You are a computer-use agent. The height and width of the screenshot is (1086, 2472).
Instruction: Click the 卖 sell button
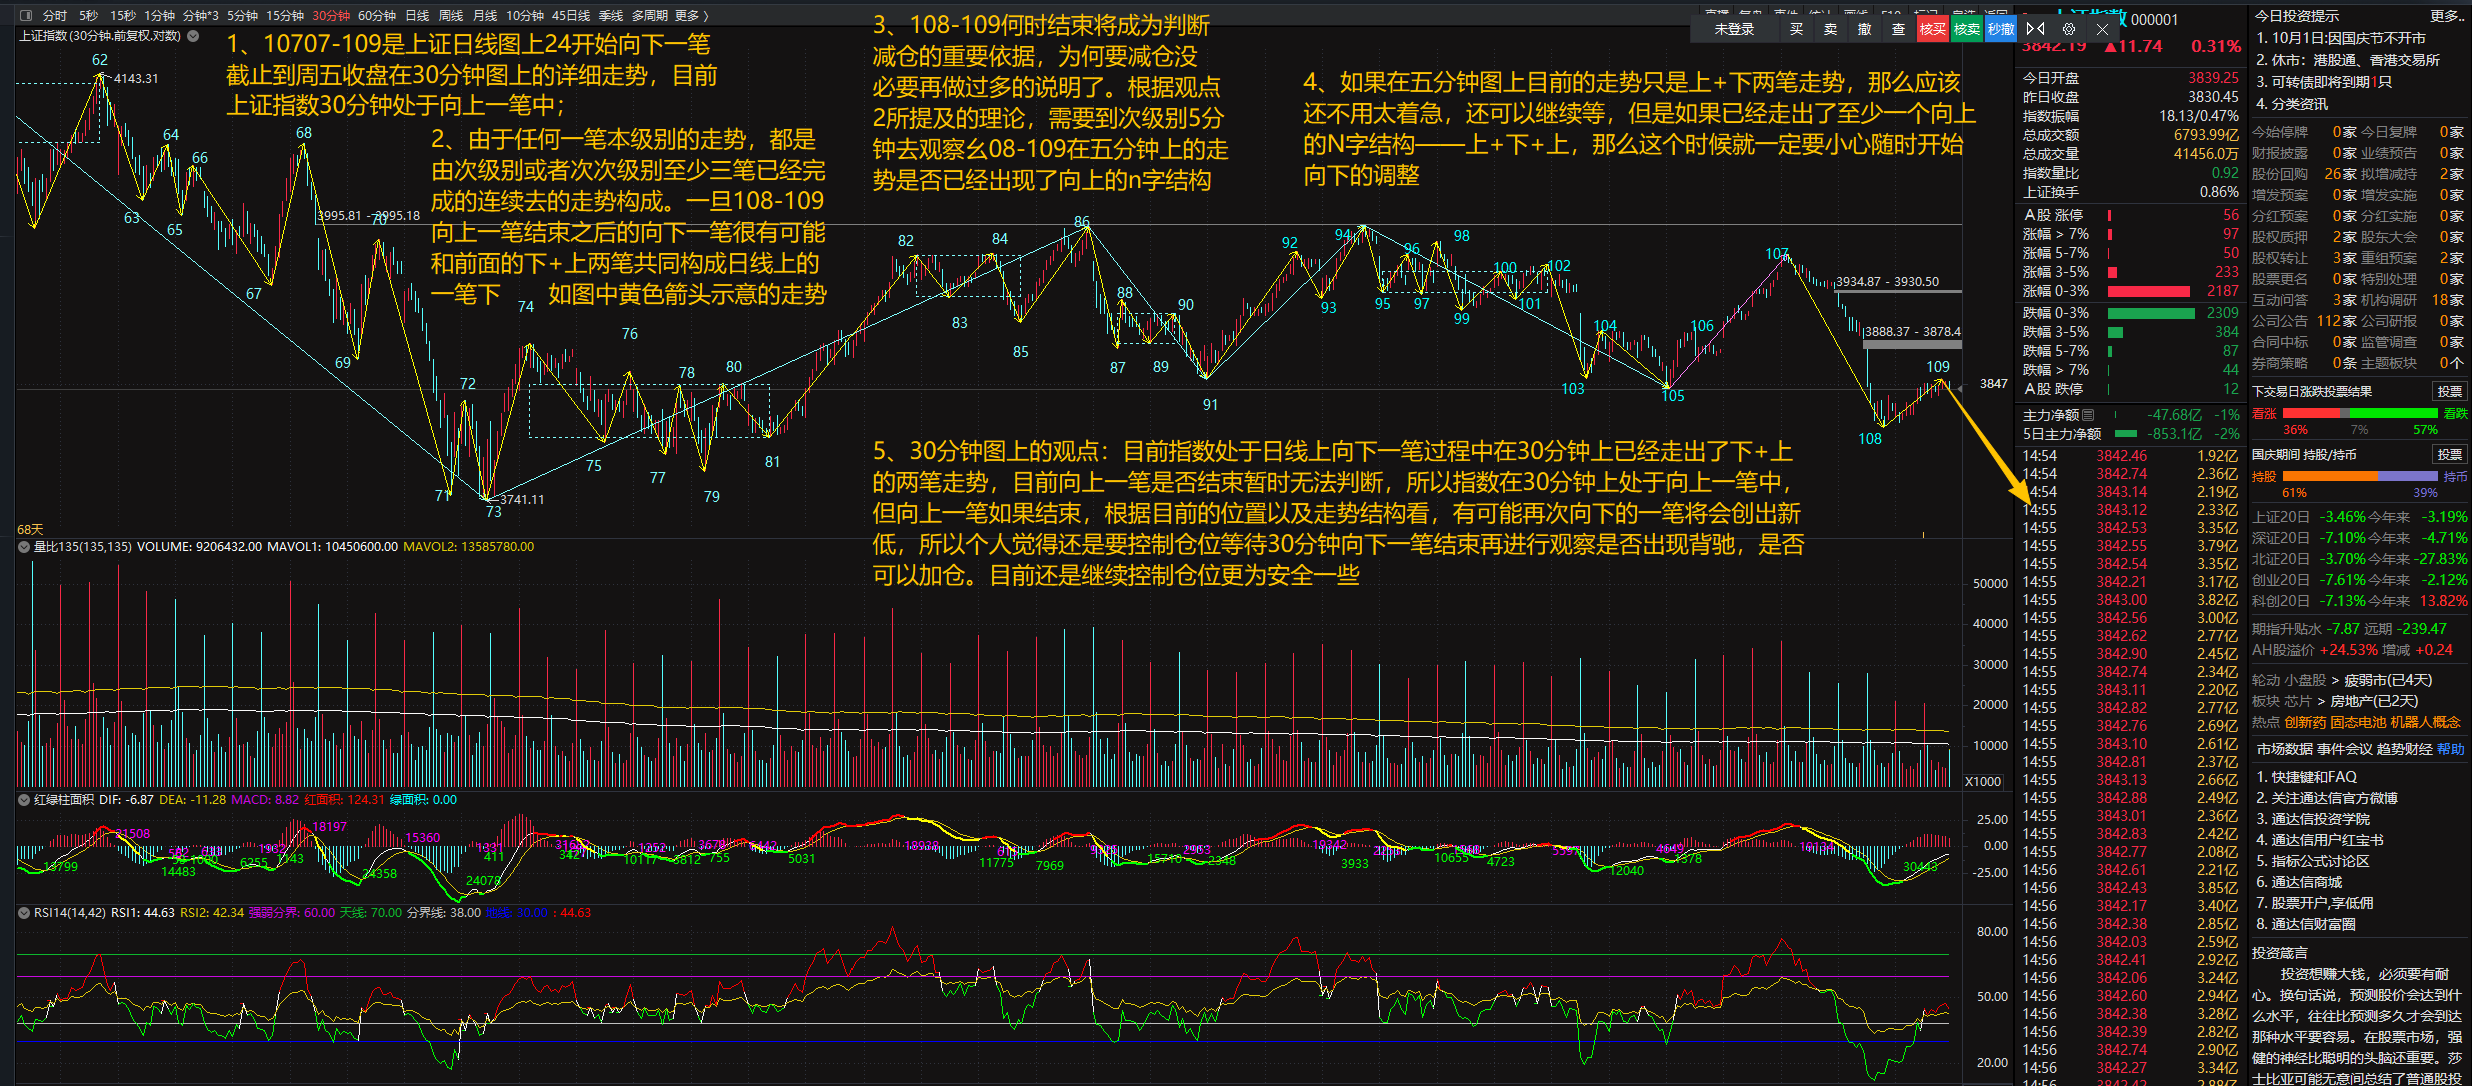point(1830,29)
